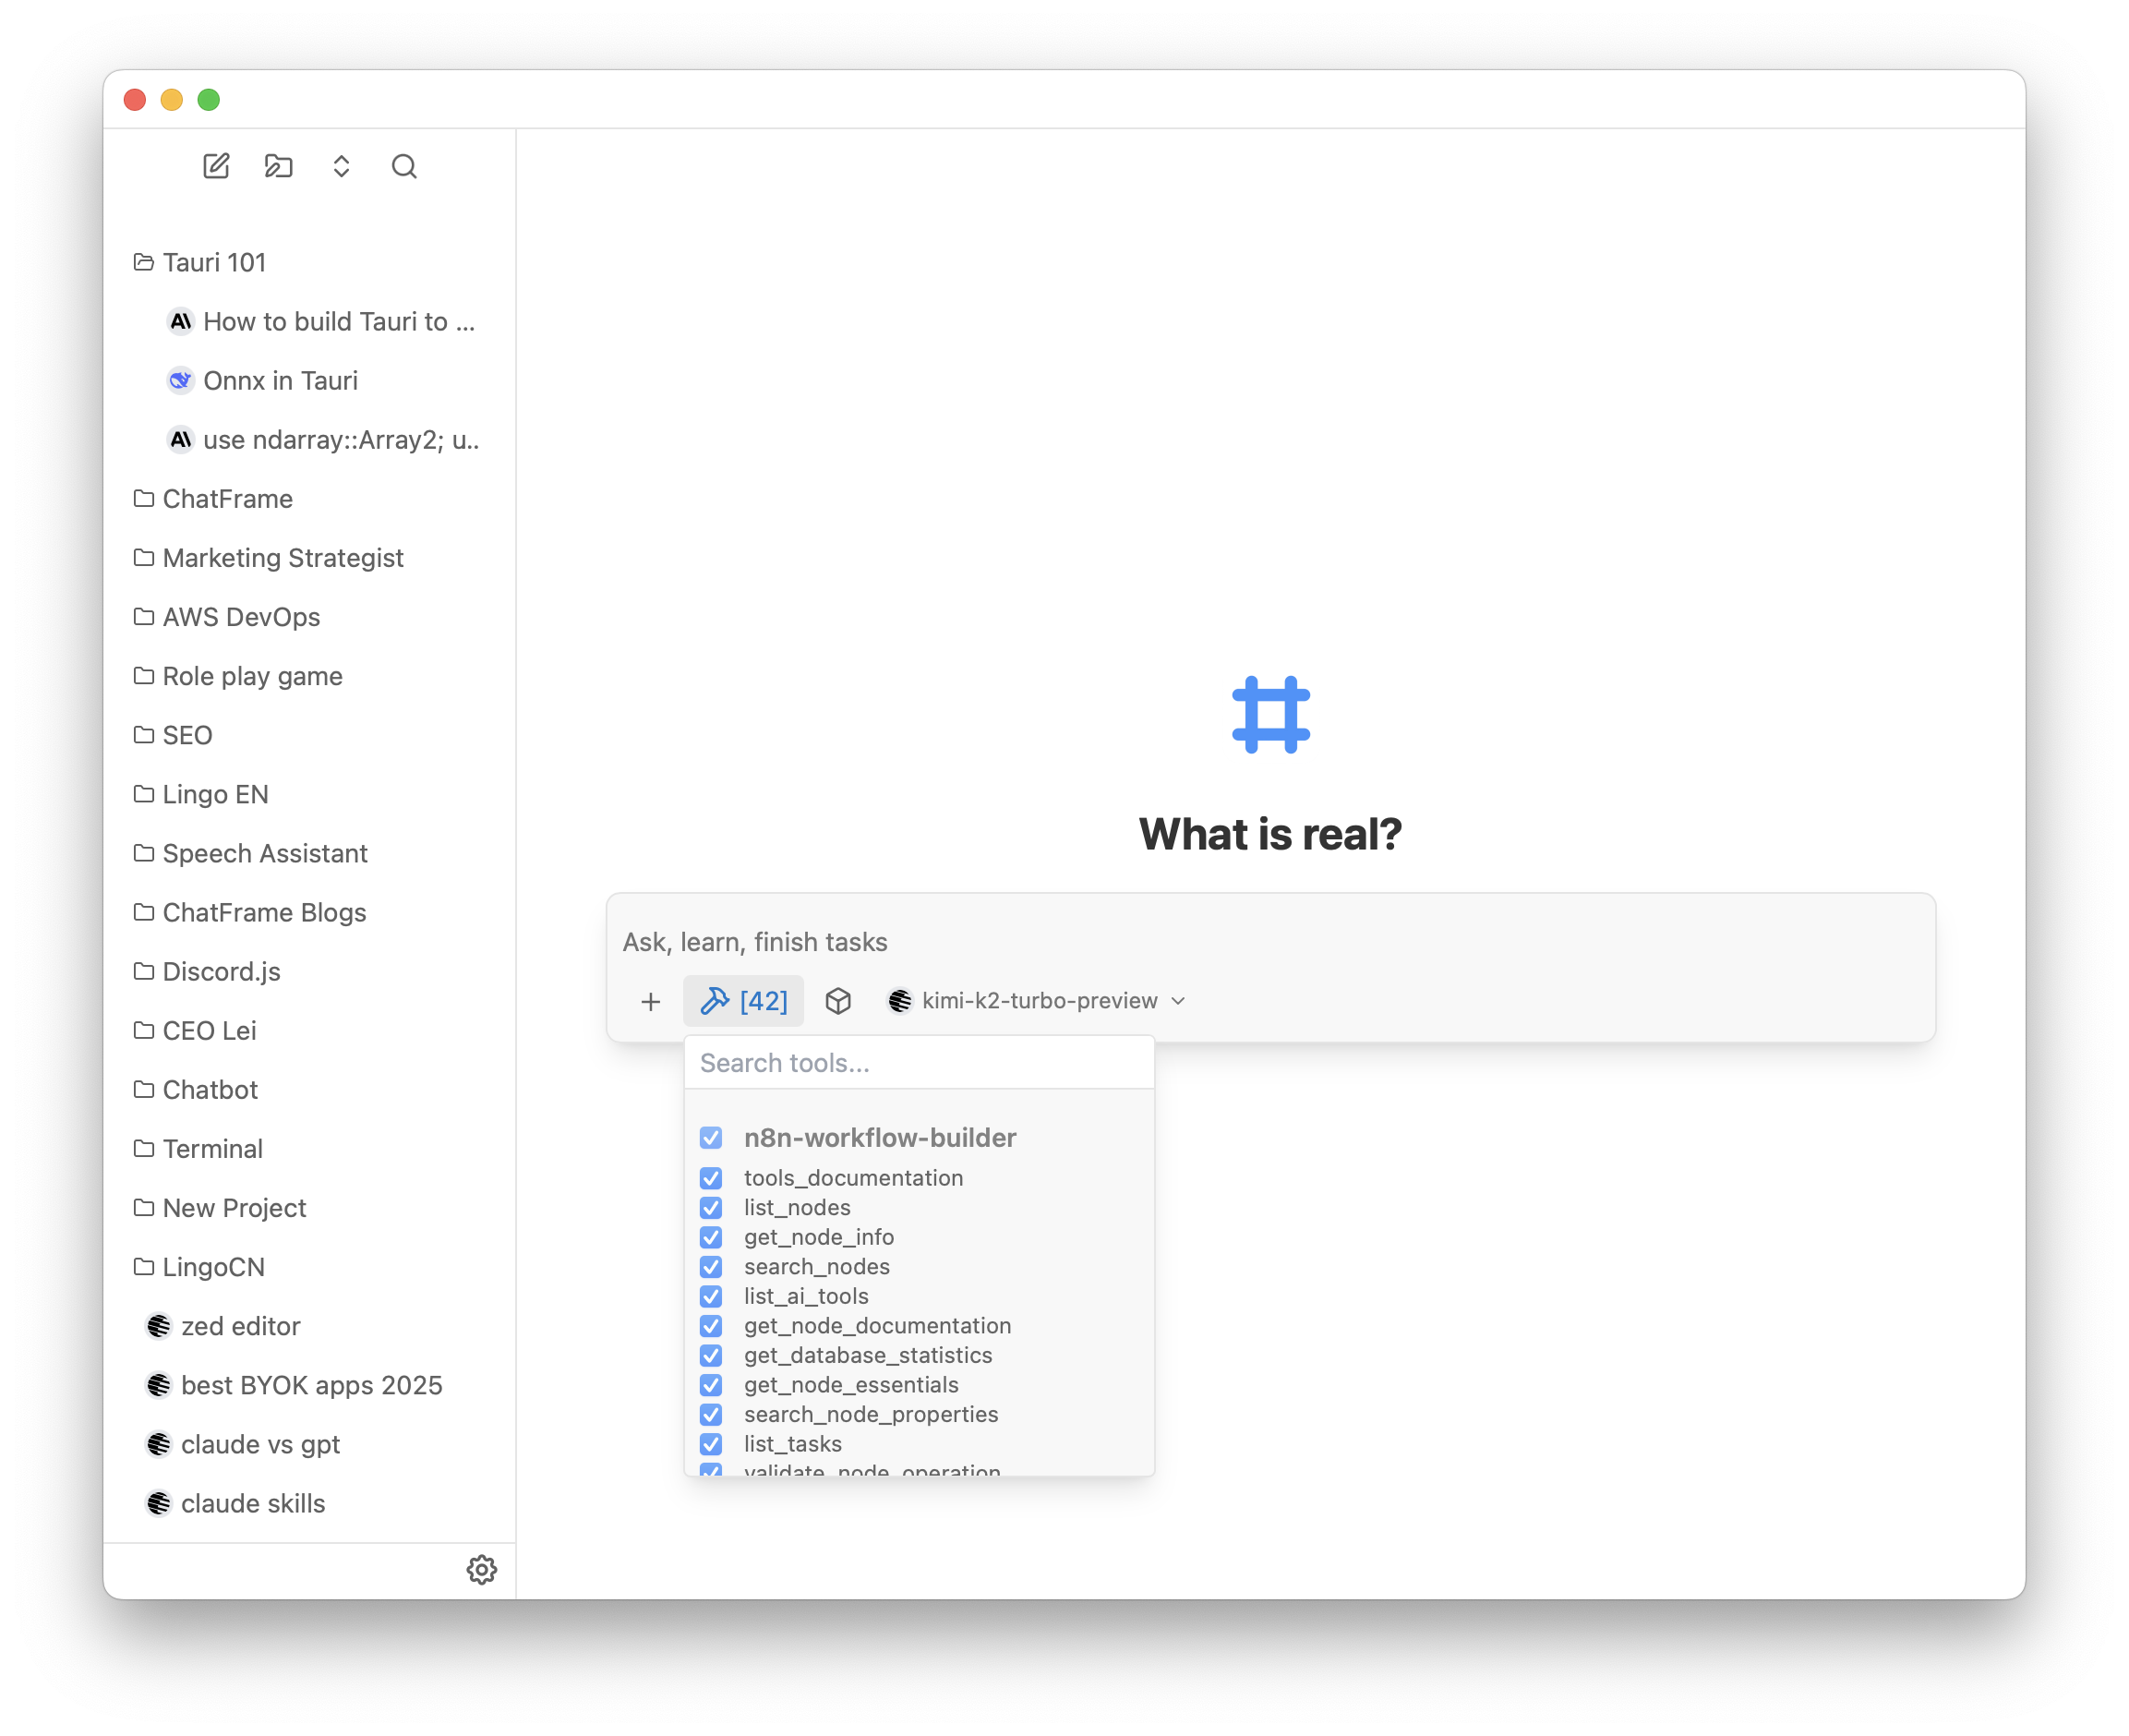
Task: Uncheck the tools_documentation checkbox
Action: (x=711, y=1178)
